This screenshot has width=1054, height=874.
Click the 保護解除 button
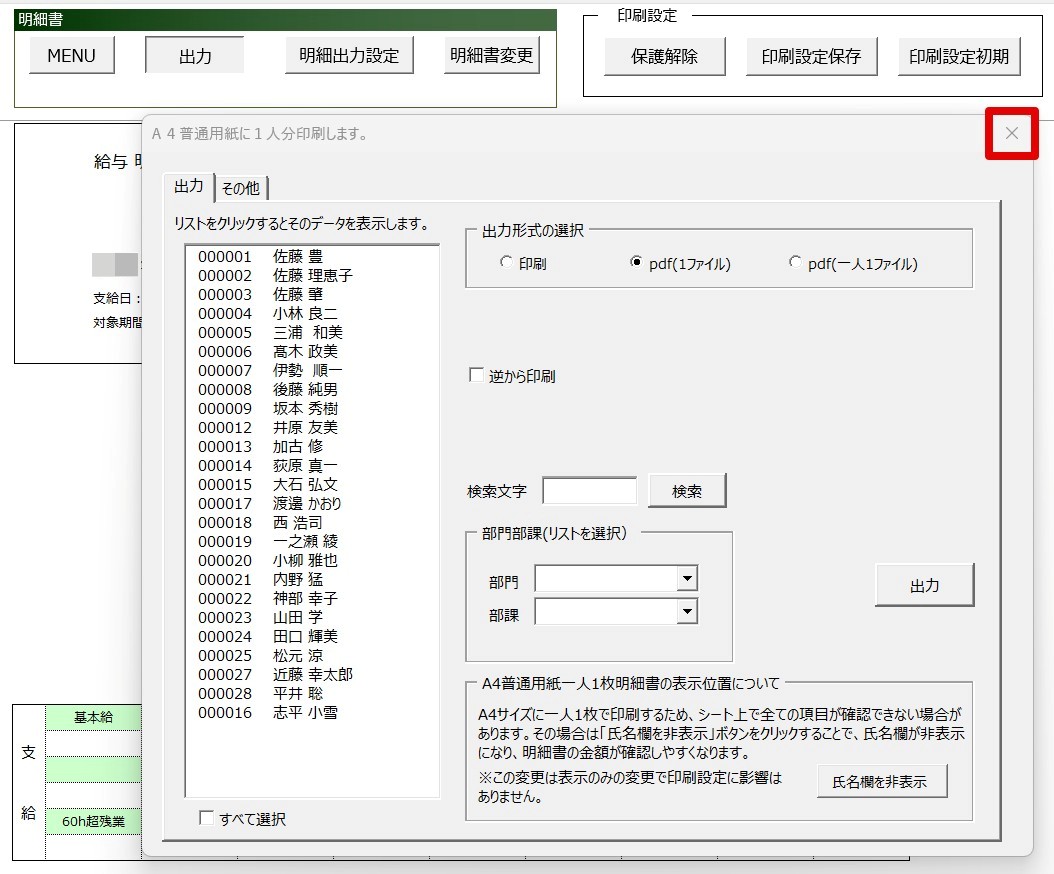coord(664,56)
